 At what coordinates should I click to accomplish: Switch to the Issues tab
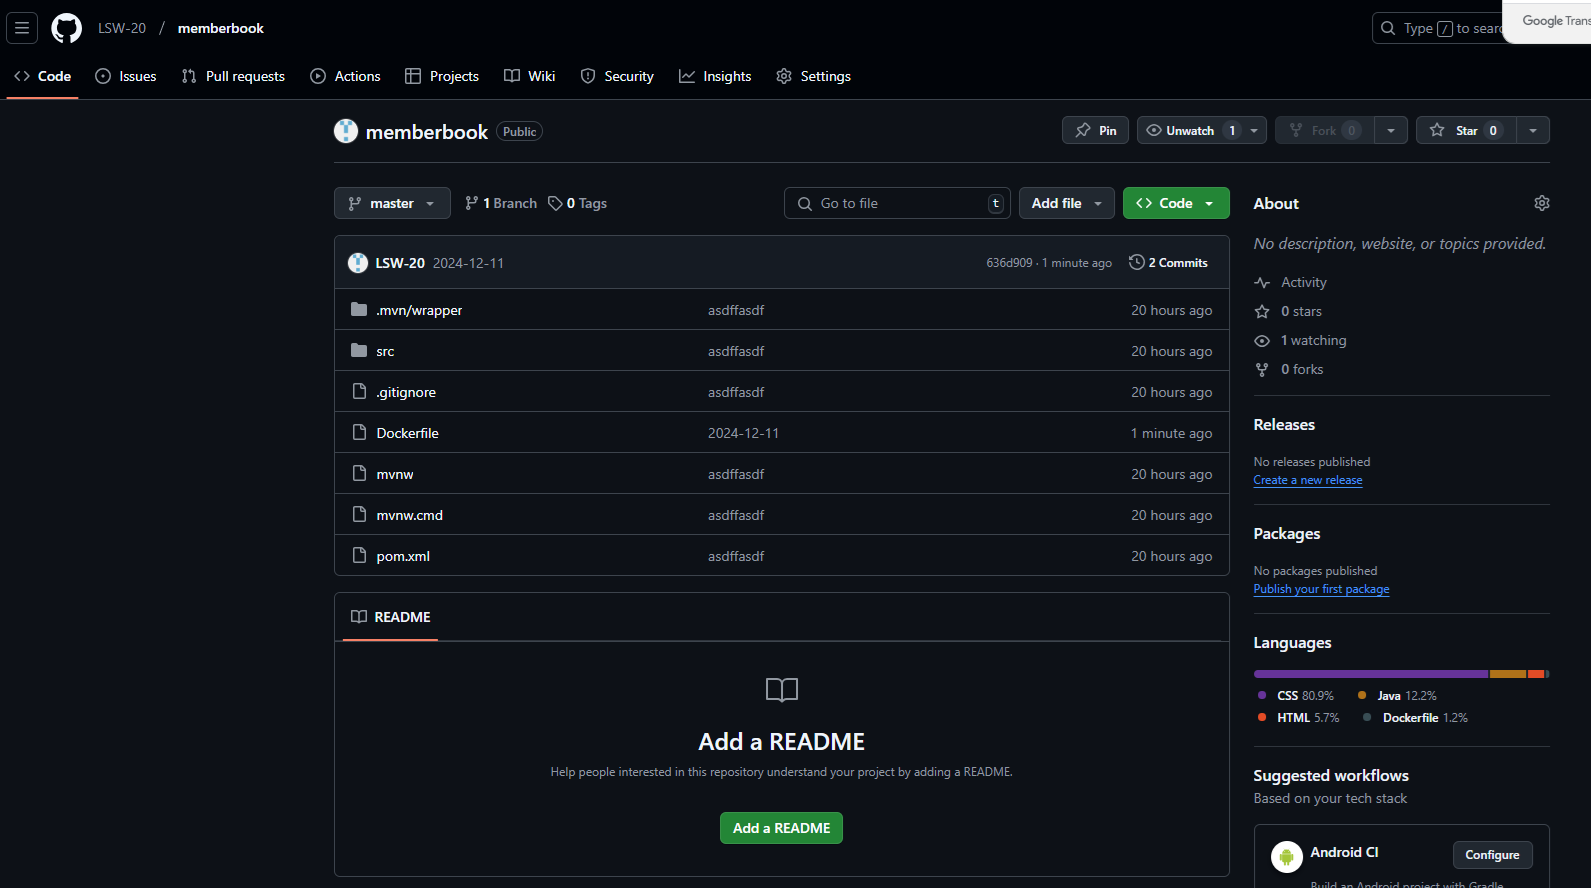pyautogui.click(x=126, y=76)
